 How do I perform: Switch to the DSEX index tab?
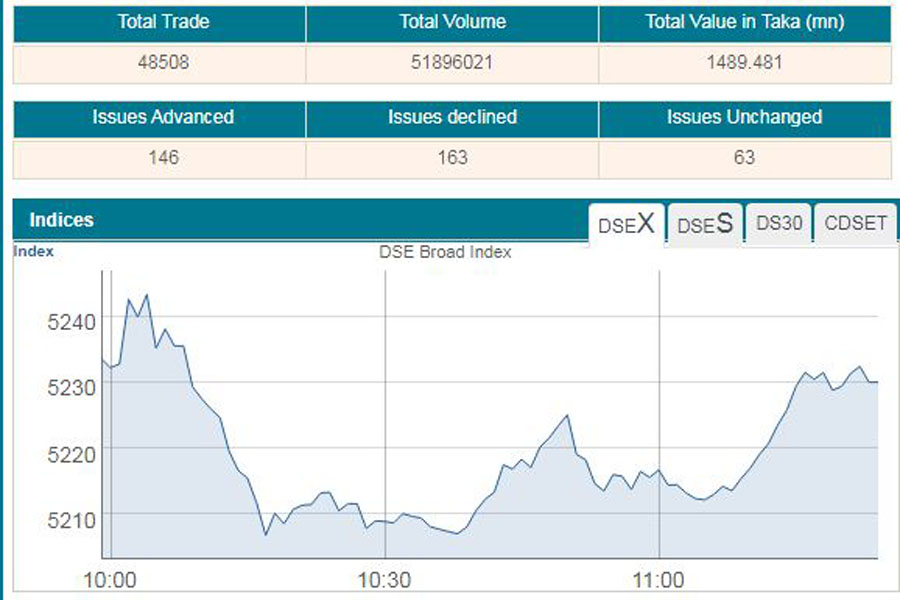coord(626,224)
